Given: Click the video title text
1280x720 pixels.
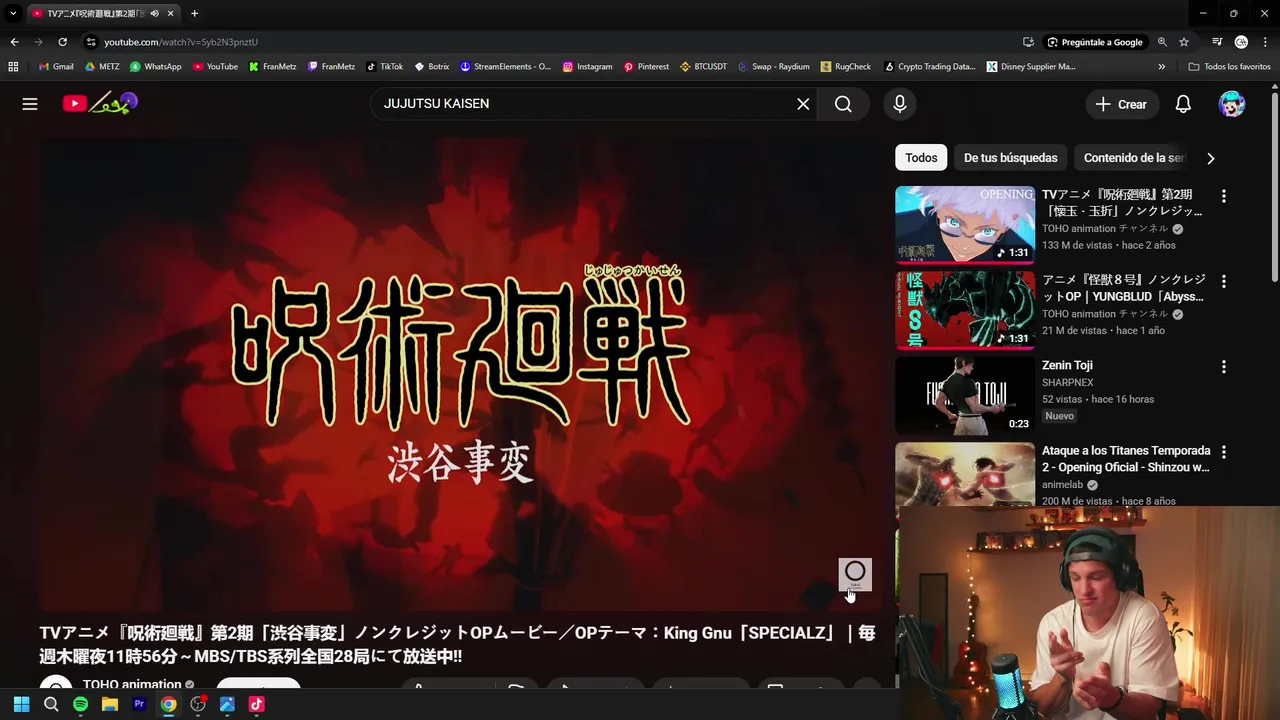Looking at the screenshot, I should pyautogui.click(x=457, y=645).
